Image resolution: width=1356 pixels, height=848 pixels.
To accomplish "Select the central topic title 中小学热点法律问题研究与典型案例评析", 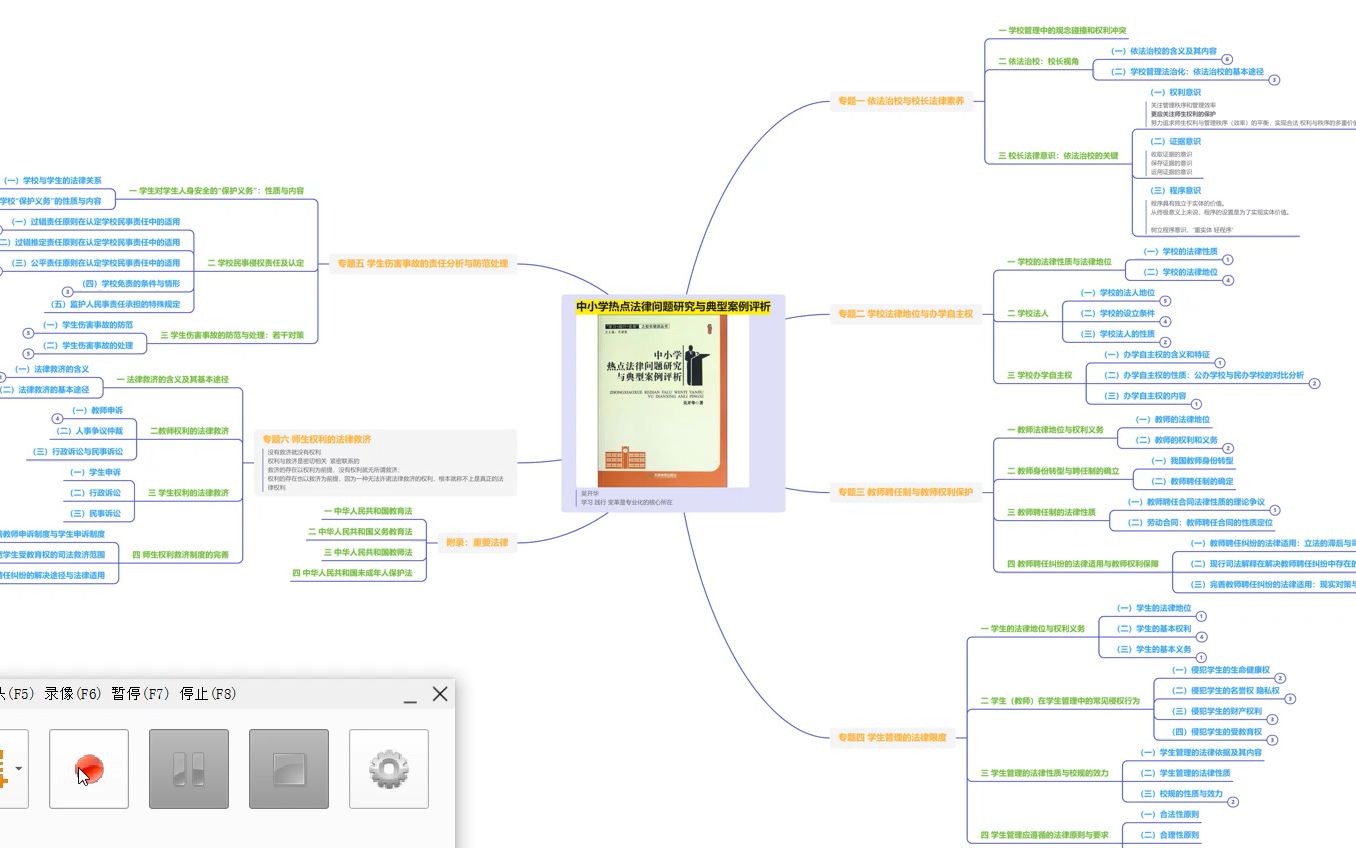I will [673, 306].
